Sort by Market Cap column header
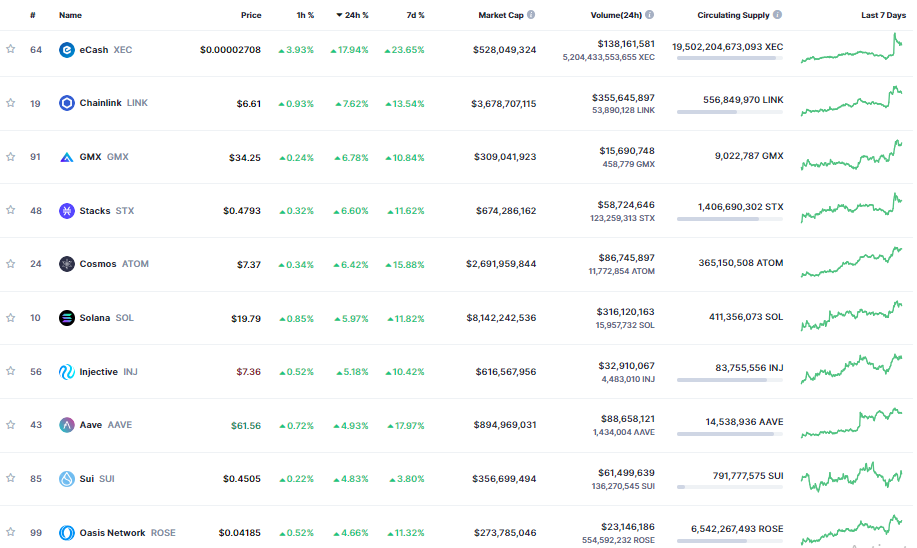The image size is (917, 548). tap(501, 15)
